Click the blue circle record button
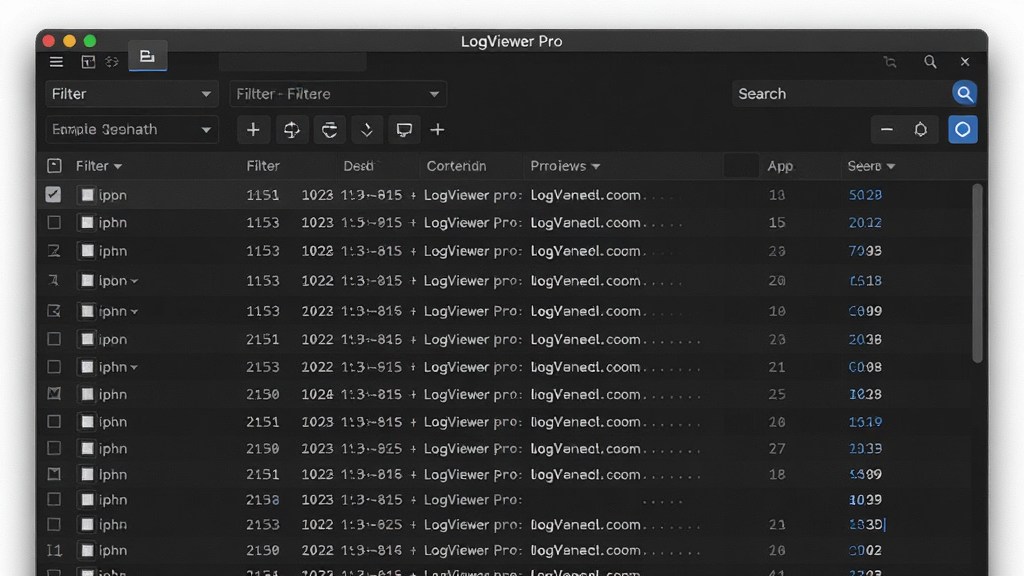Viewport: 1024px width, 576px height. click(x=963, y=129)
